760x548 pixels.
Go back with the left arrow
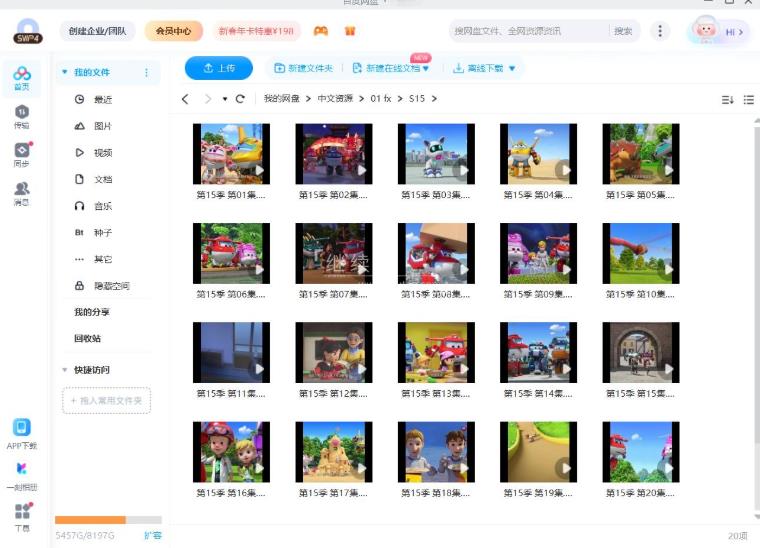click(185, 99)
